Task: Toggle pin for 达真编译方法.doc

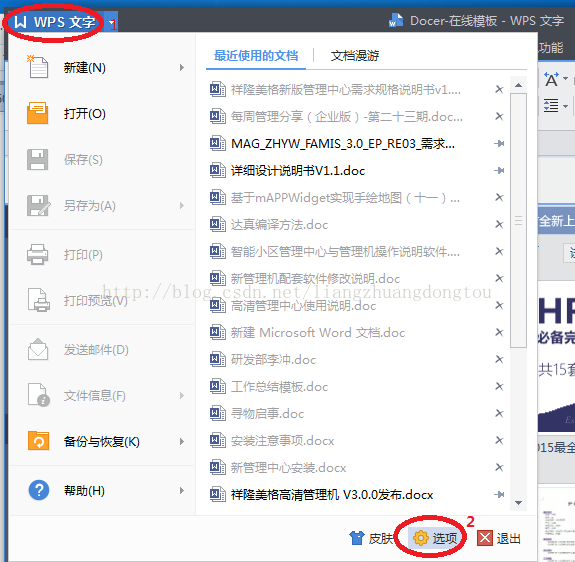Action: (499, 225)
